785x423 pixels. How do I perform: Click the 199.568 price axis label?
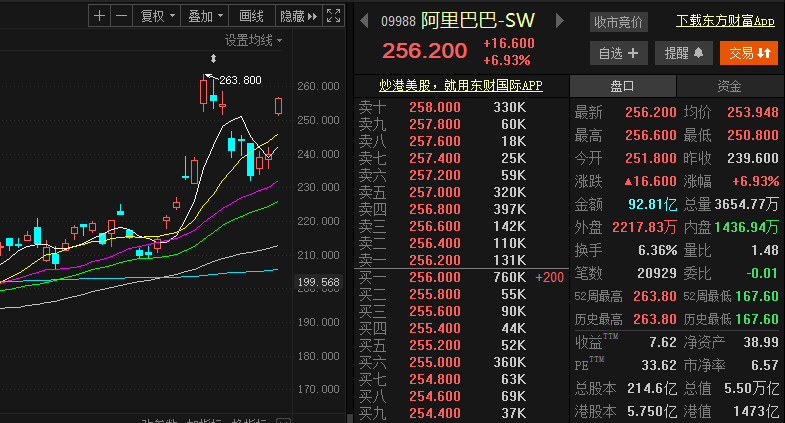318,282
